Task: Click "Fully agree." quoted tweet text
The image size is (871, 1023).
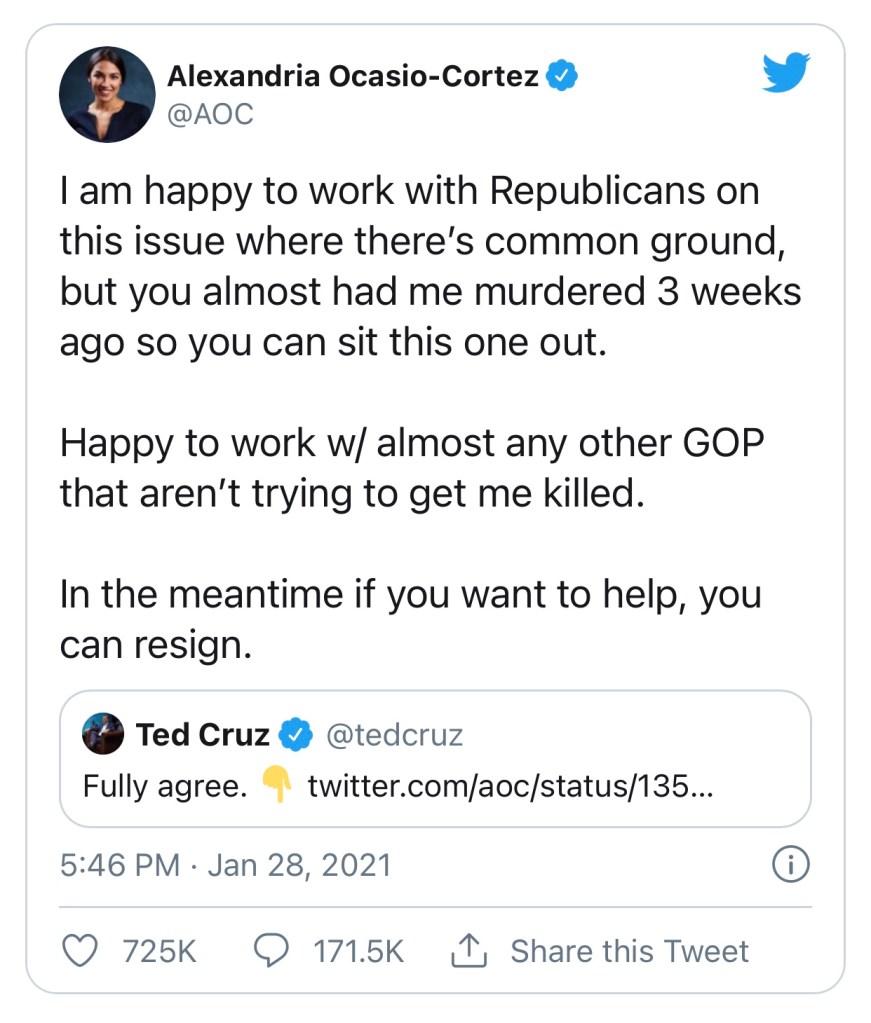Action: [165, 787]
